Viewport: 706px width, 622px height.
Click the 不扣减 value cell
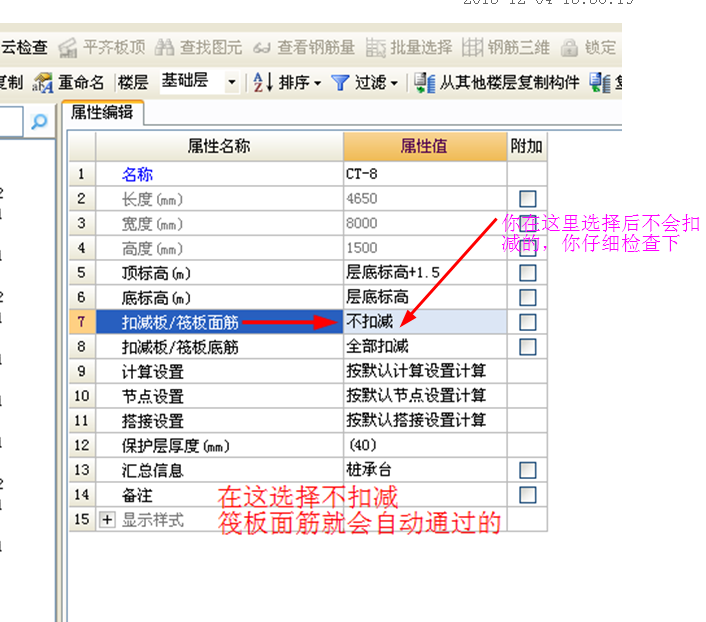[425, 322]
